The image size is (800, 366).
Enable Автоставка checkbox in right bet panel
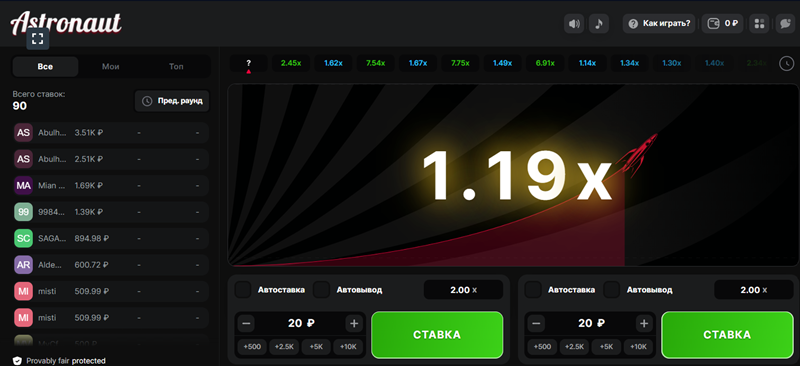[533, 290]
